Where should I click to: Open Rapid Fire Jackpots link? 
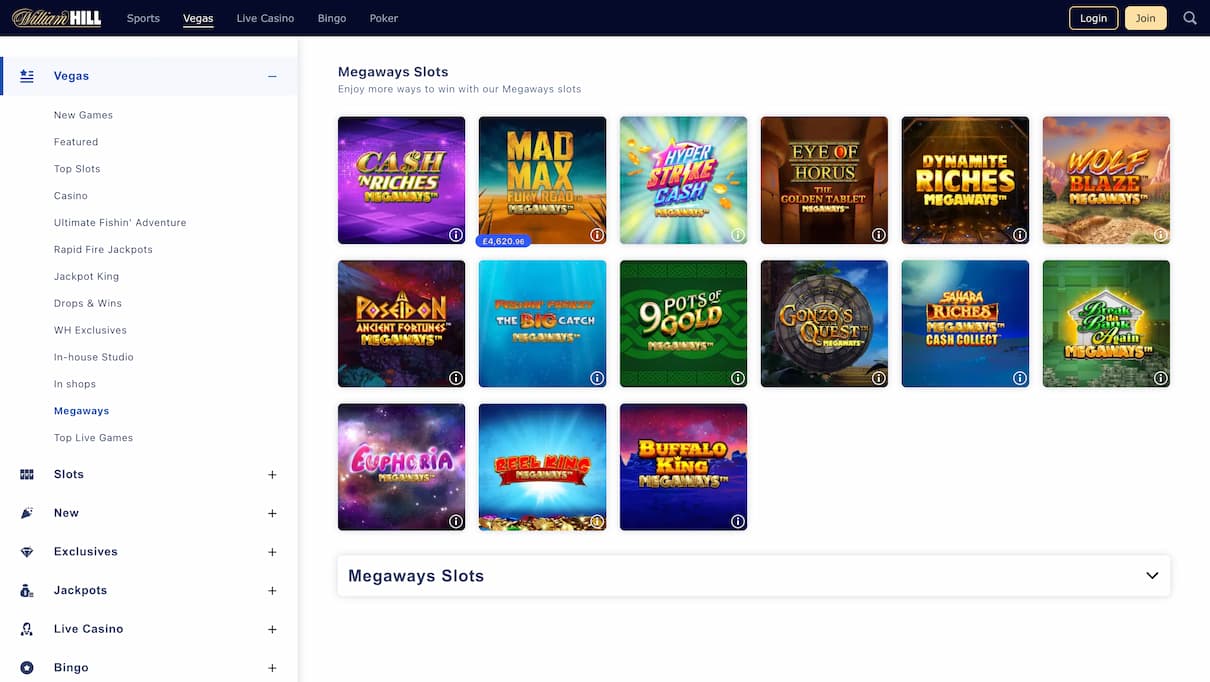click(x=103, y=250)
